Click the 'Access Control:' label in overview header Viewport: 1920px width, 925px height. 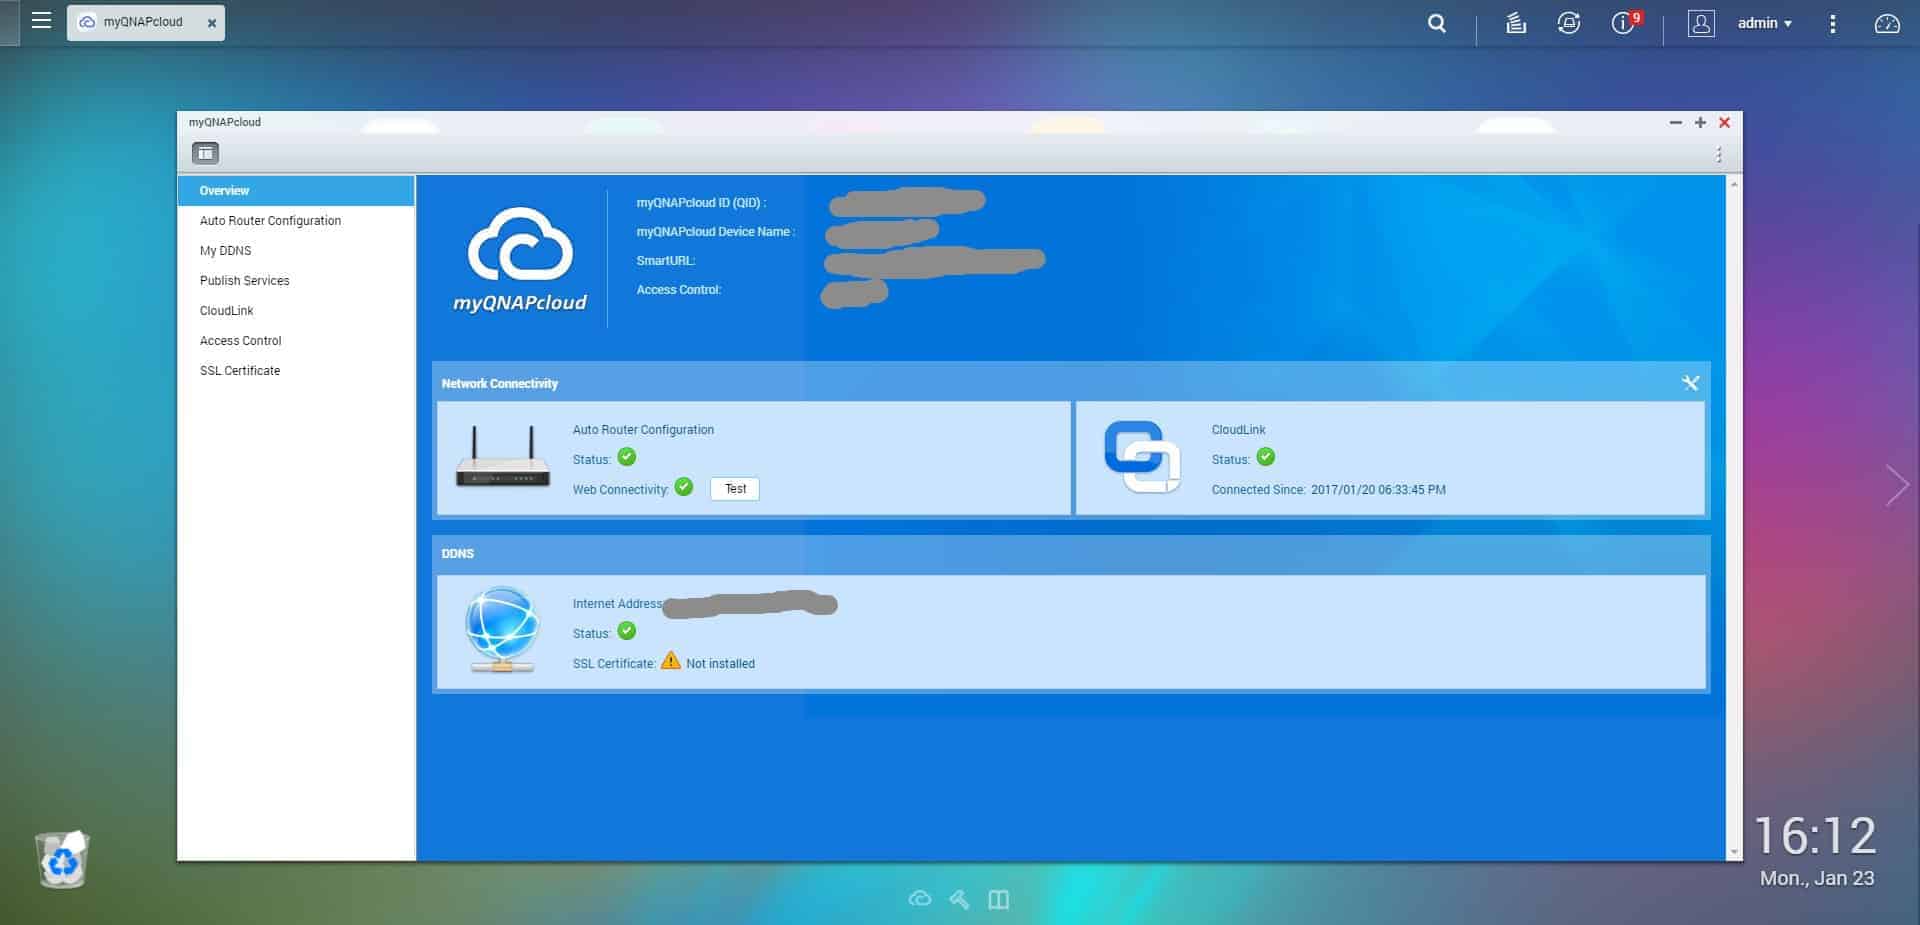679,290
